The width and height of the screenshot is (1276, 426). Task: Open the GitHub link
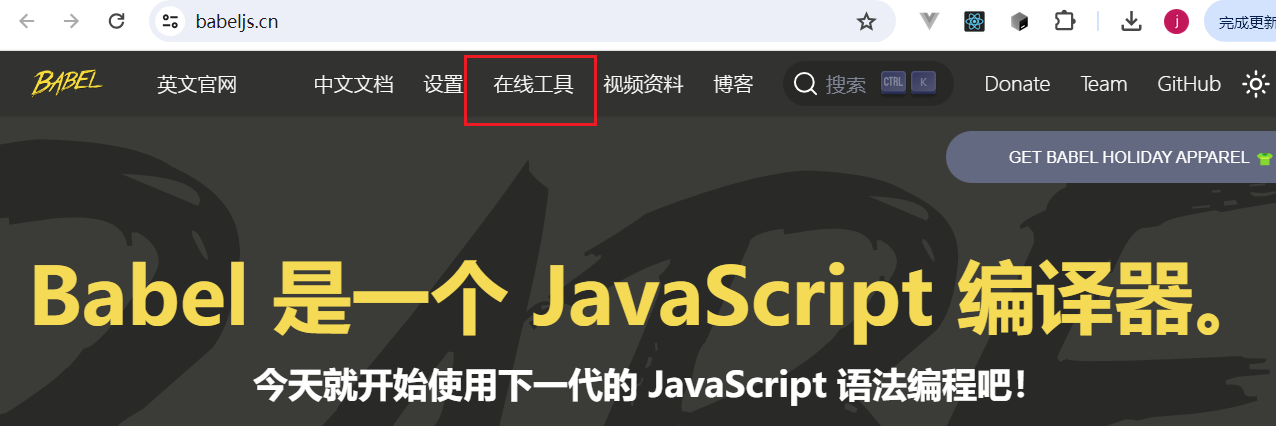(x=1189, y=84)
